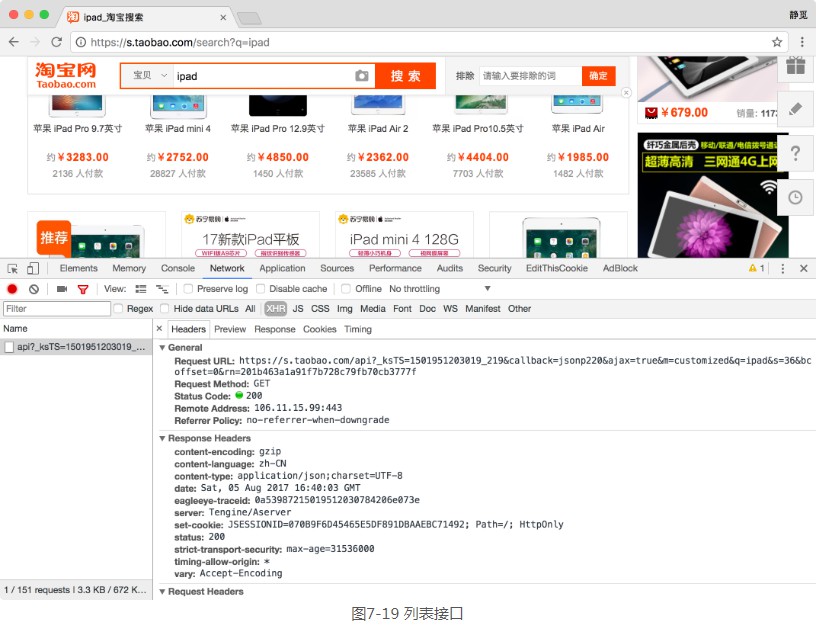Screen dimensions: 816x629
Task: Toggle device toolbar icon in DevTools
Action: (x=32, y=268)
